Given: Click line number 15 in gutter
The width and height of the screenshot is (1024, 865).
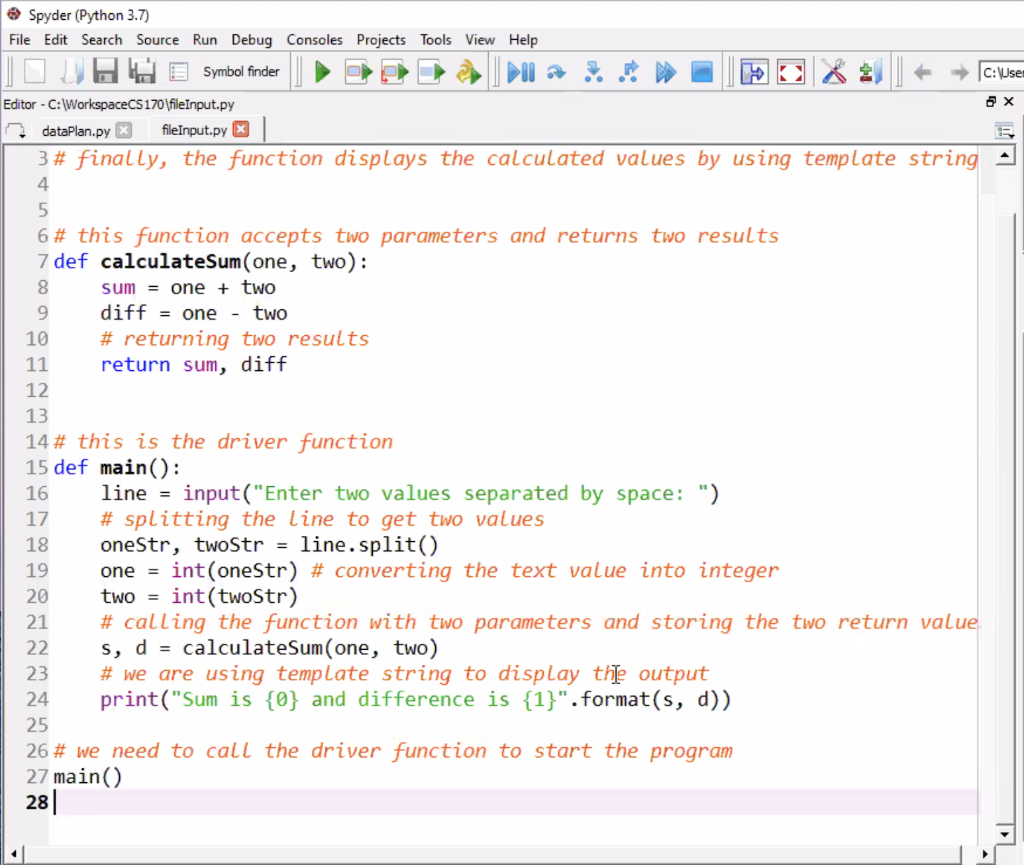Looking at the screenshot, I should 37,468.
